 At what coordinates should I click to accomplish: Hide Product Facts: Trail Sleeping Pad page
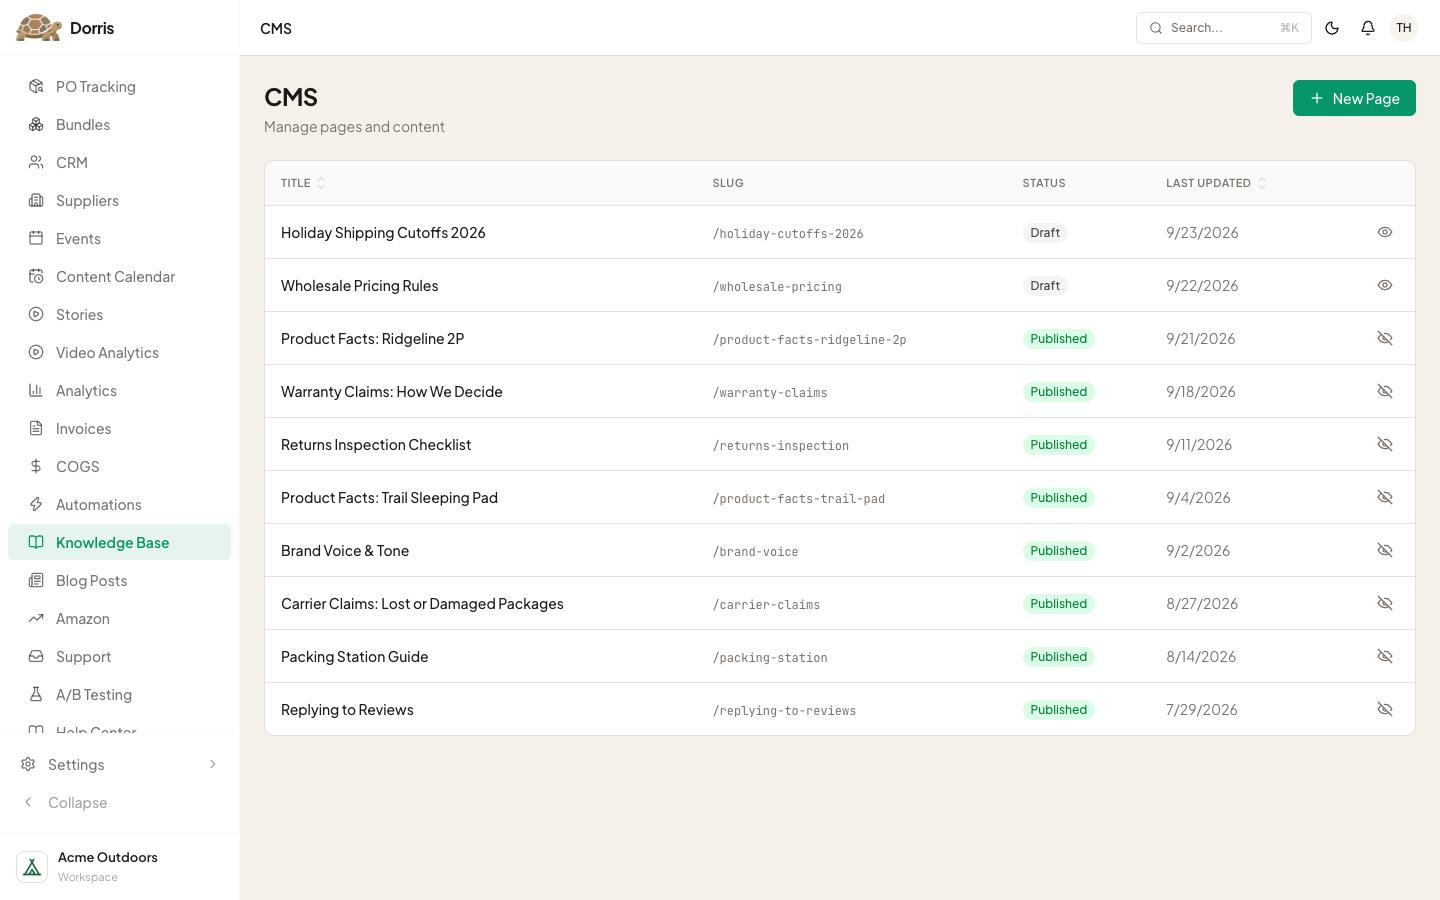tap(1385, 497)
